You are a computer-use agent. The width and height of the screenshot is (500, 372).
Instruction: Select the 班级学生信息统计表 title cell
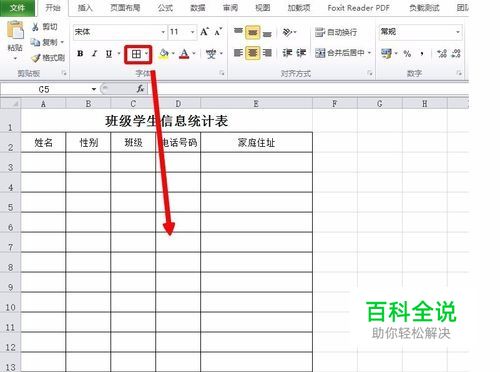pyautogui.click(x=167, y=121)
